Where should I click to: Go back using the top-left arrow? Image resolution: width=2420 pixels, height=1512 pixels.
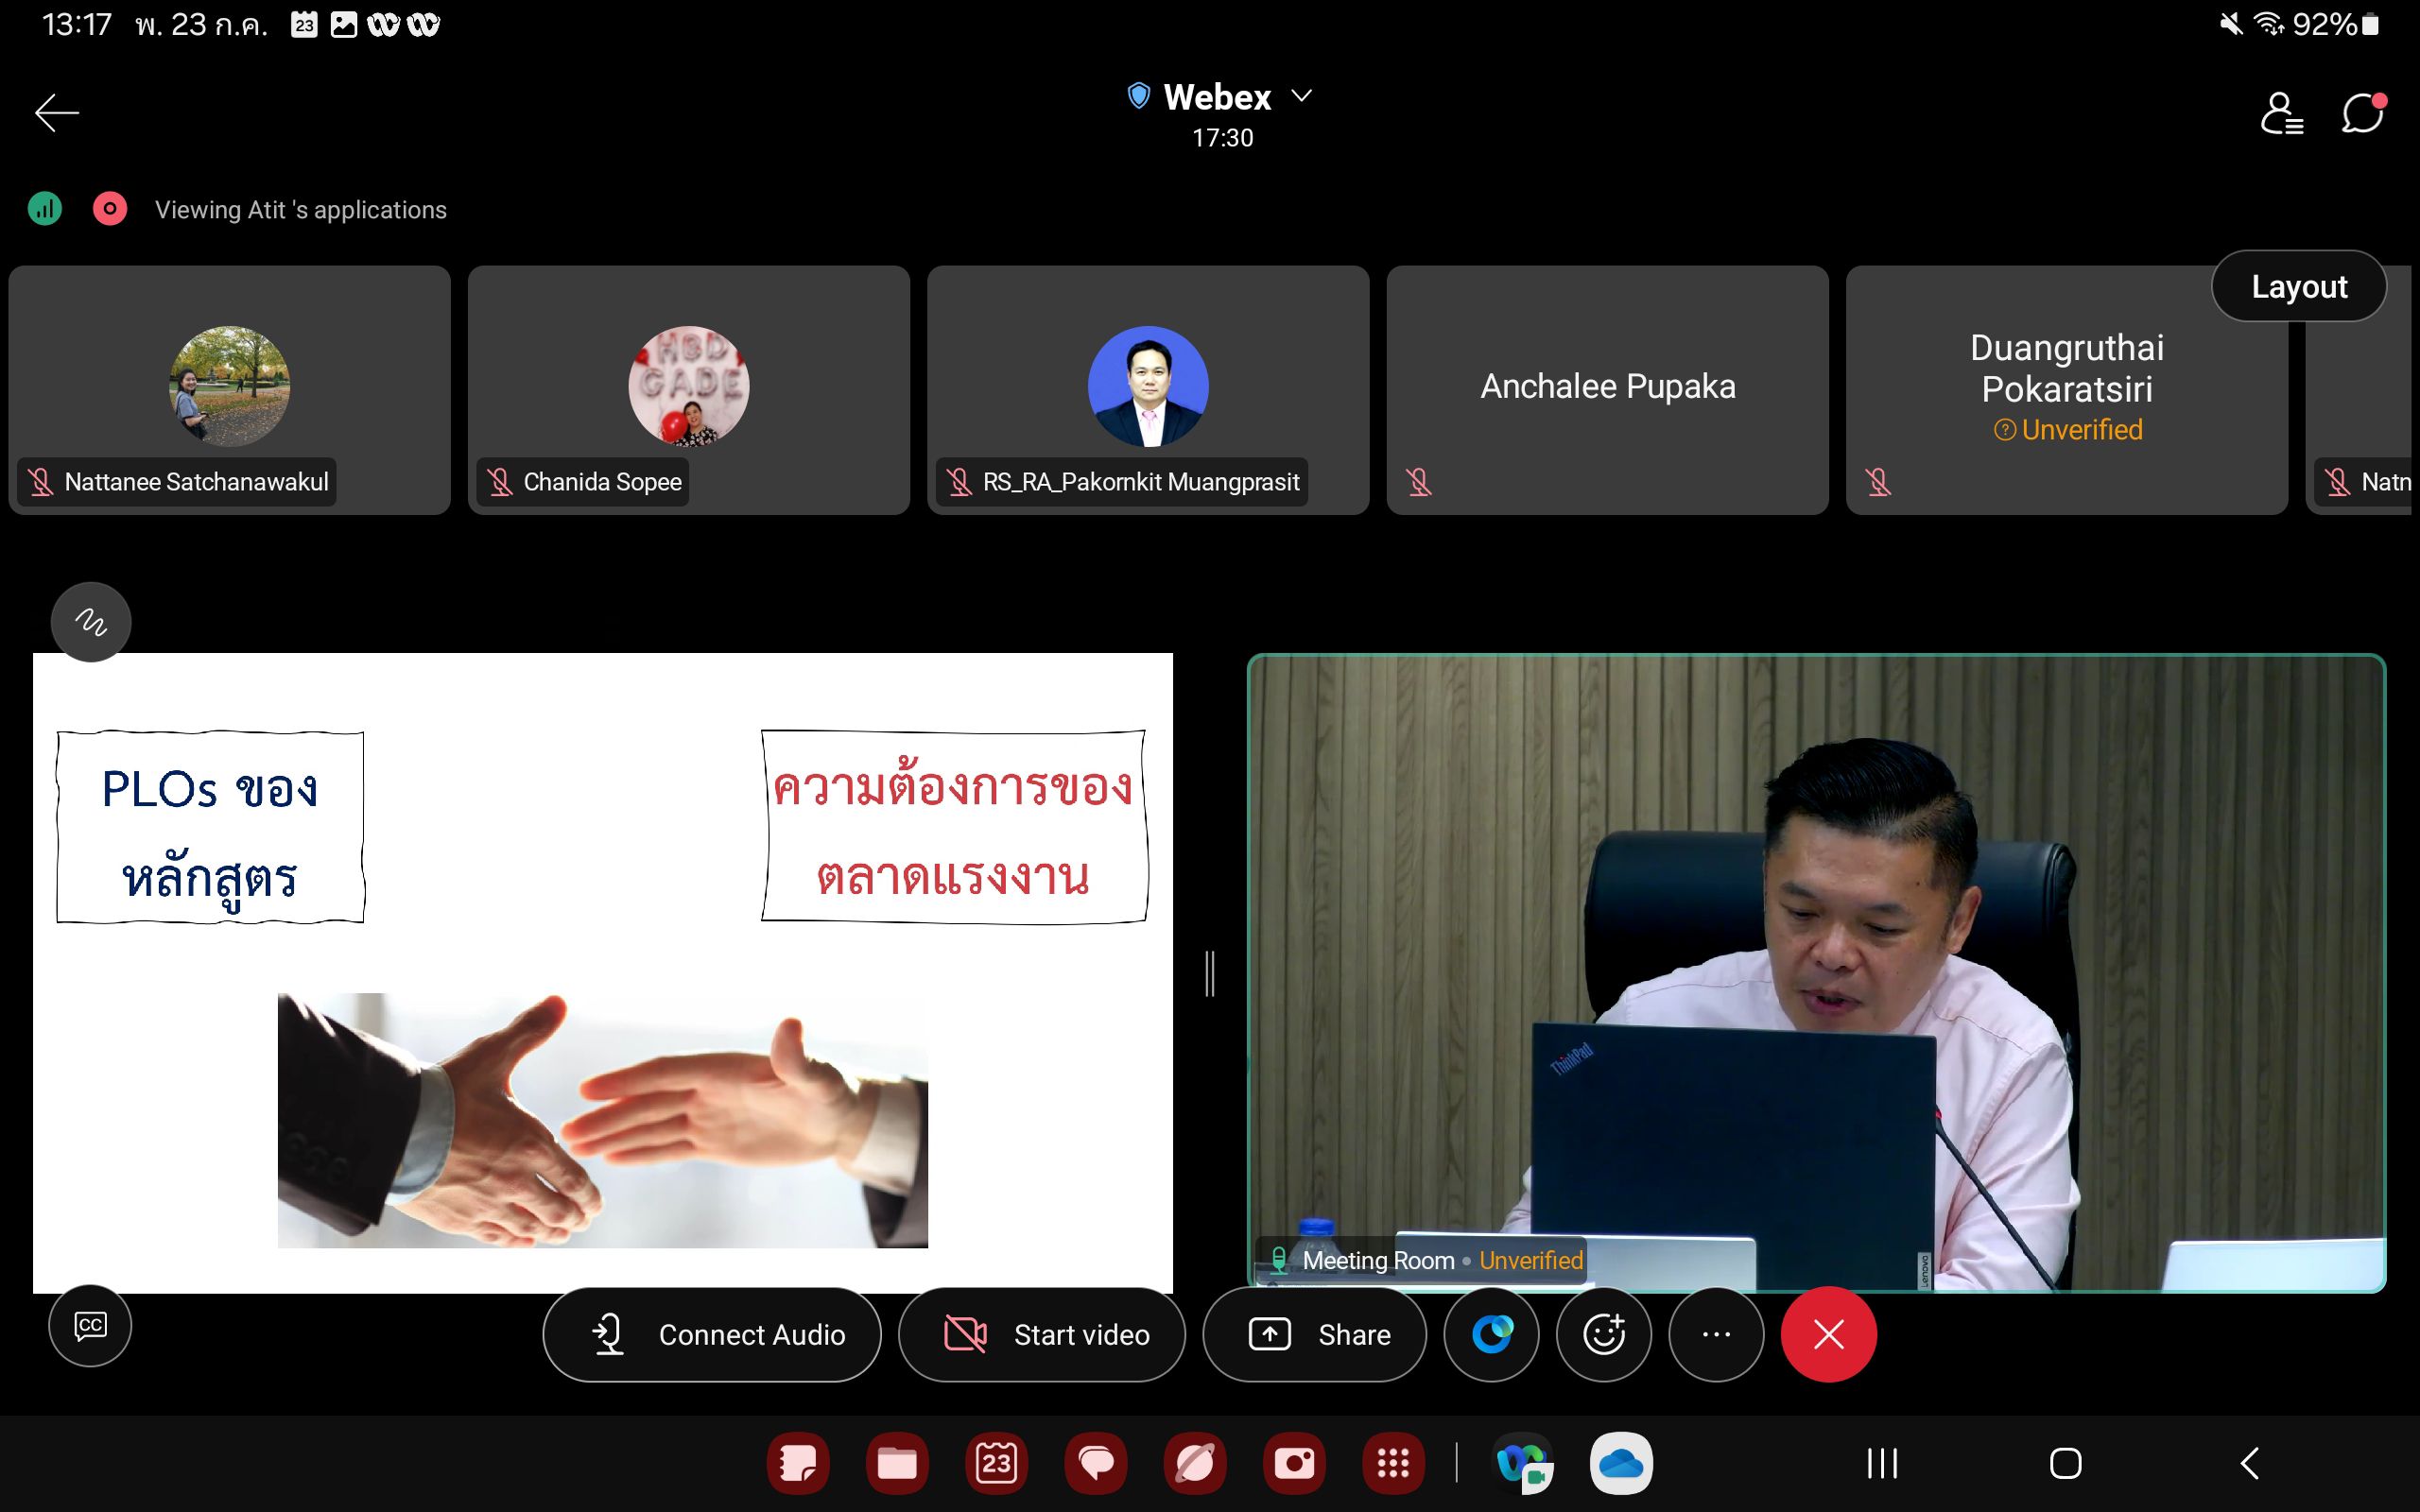57,113
